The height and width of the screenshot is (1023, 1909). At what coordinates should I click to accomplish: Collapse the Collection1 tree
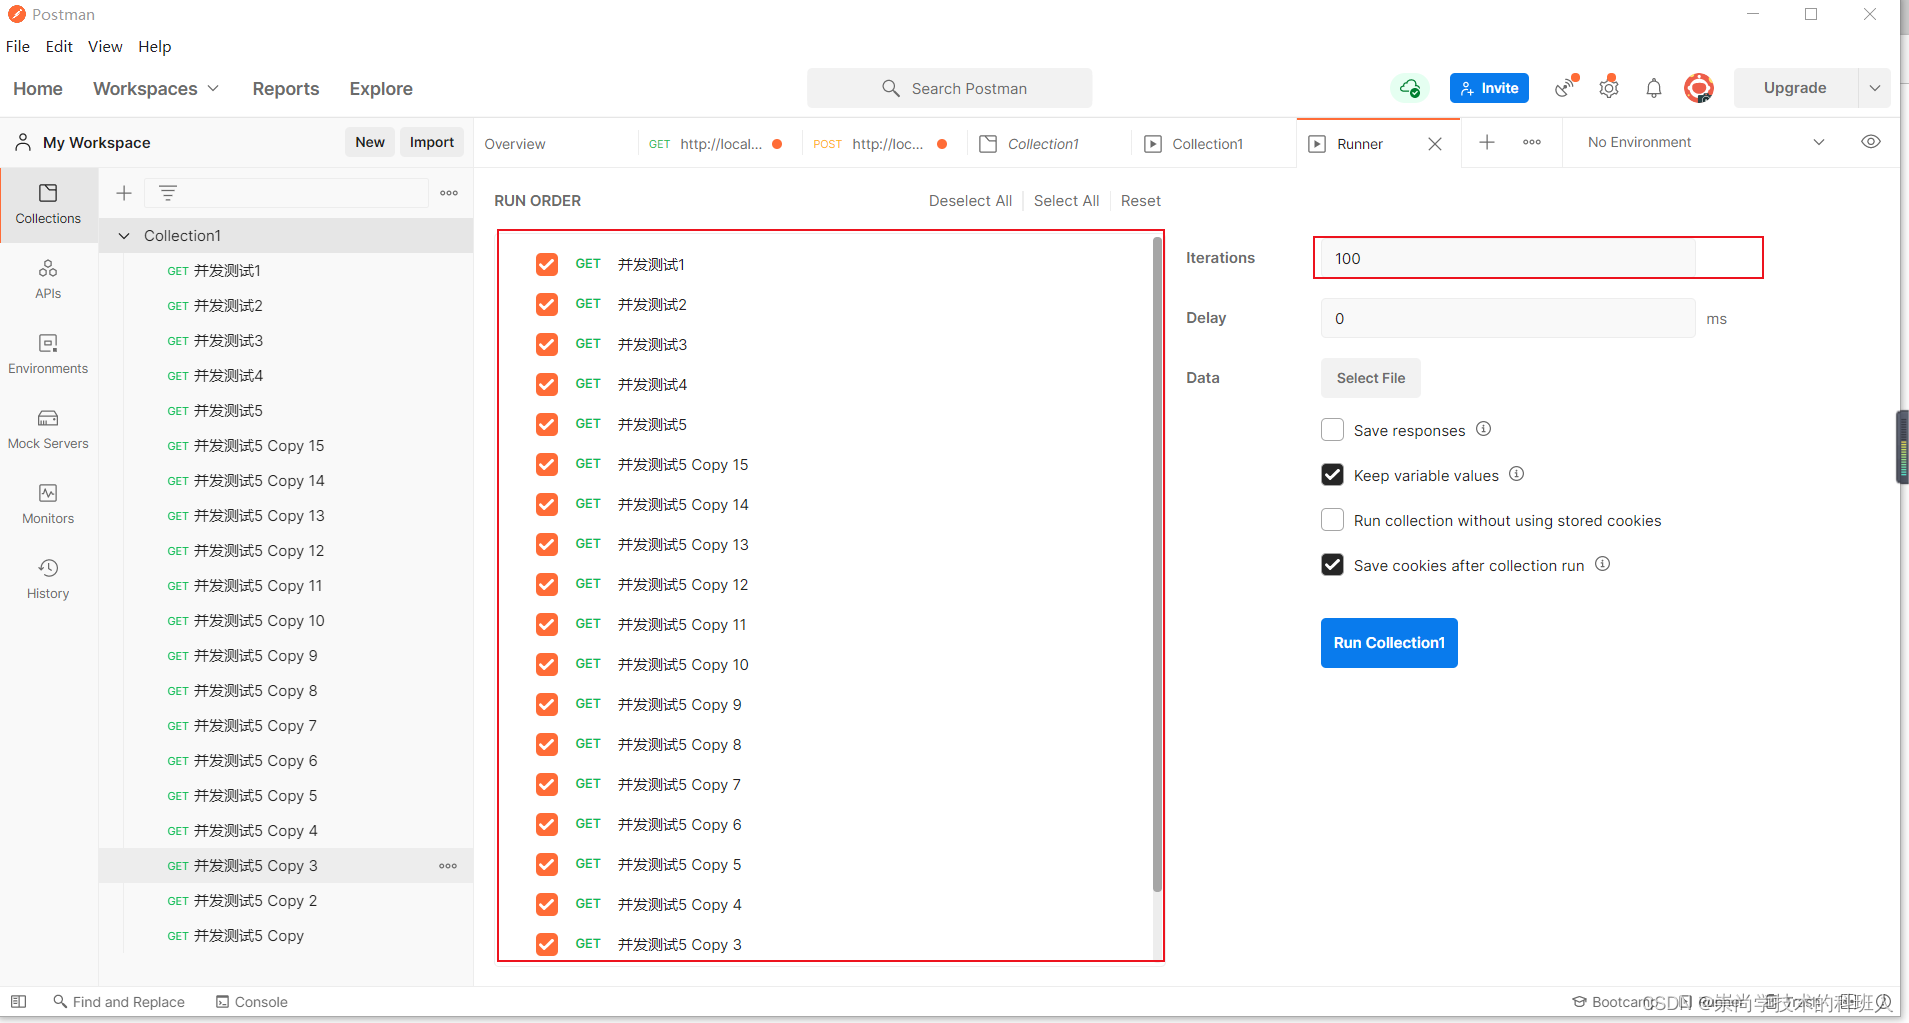(x=124, y=236)
